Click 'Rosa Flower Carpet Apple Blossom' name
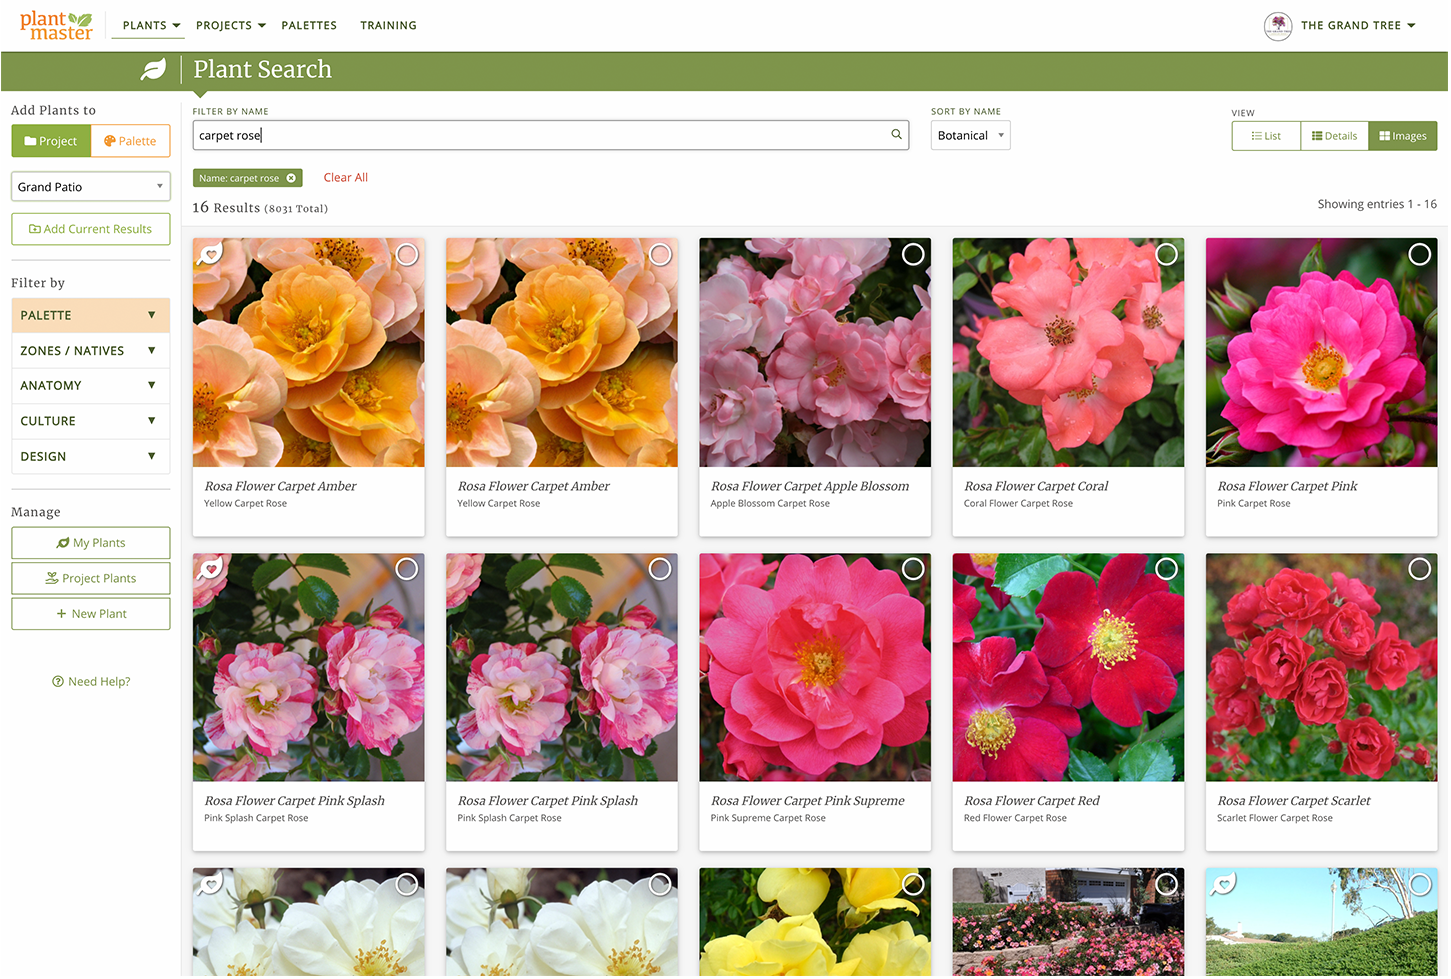Screen dimensions: 1451x979 (x=810, y=487)
